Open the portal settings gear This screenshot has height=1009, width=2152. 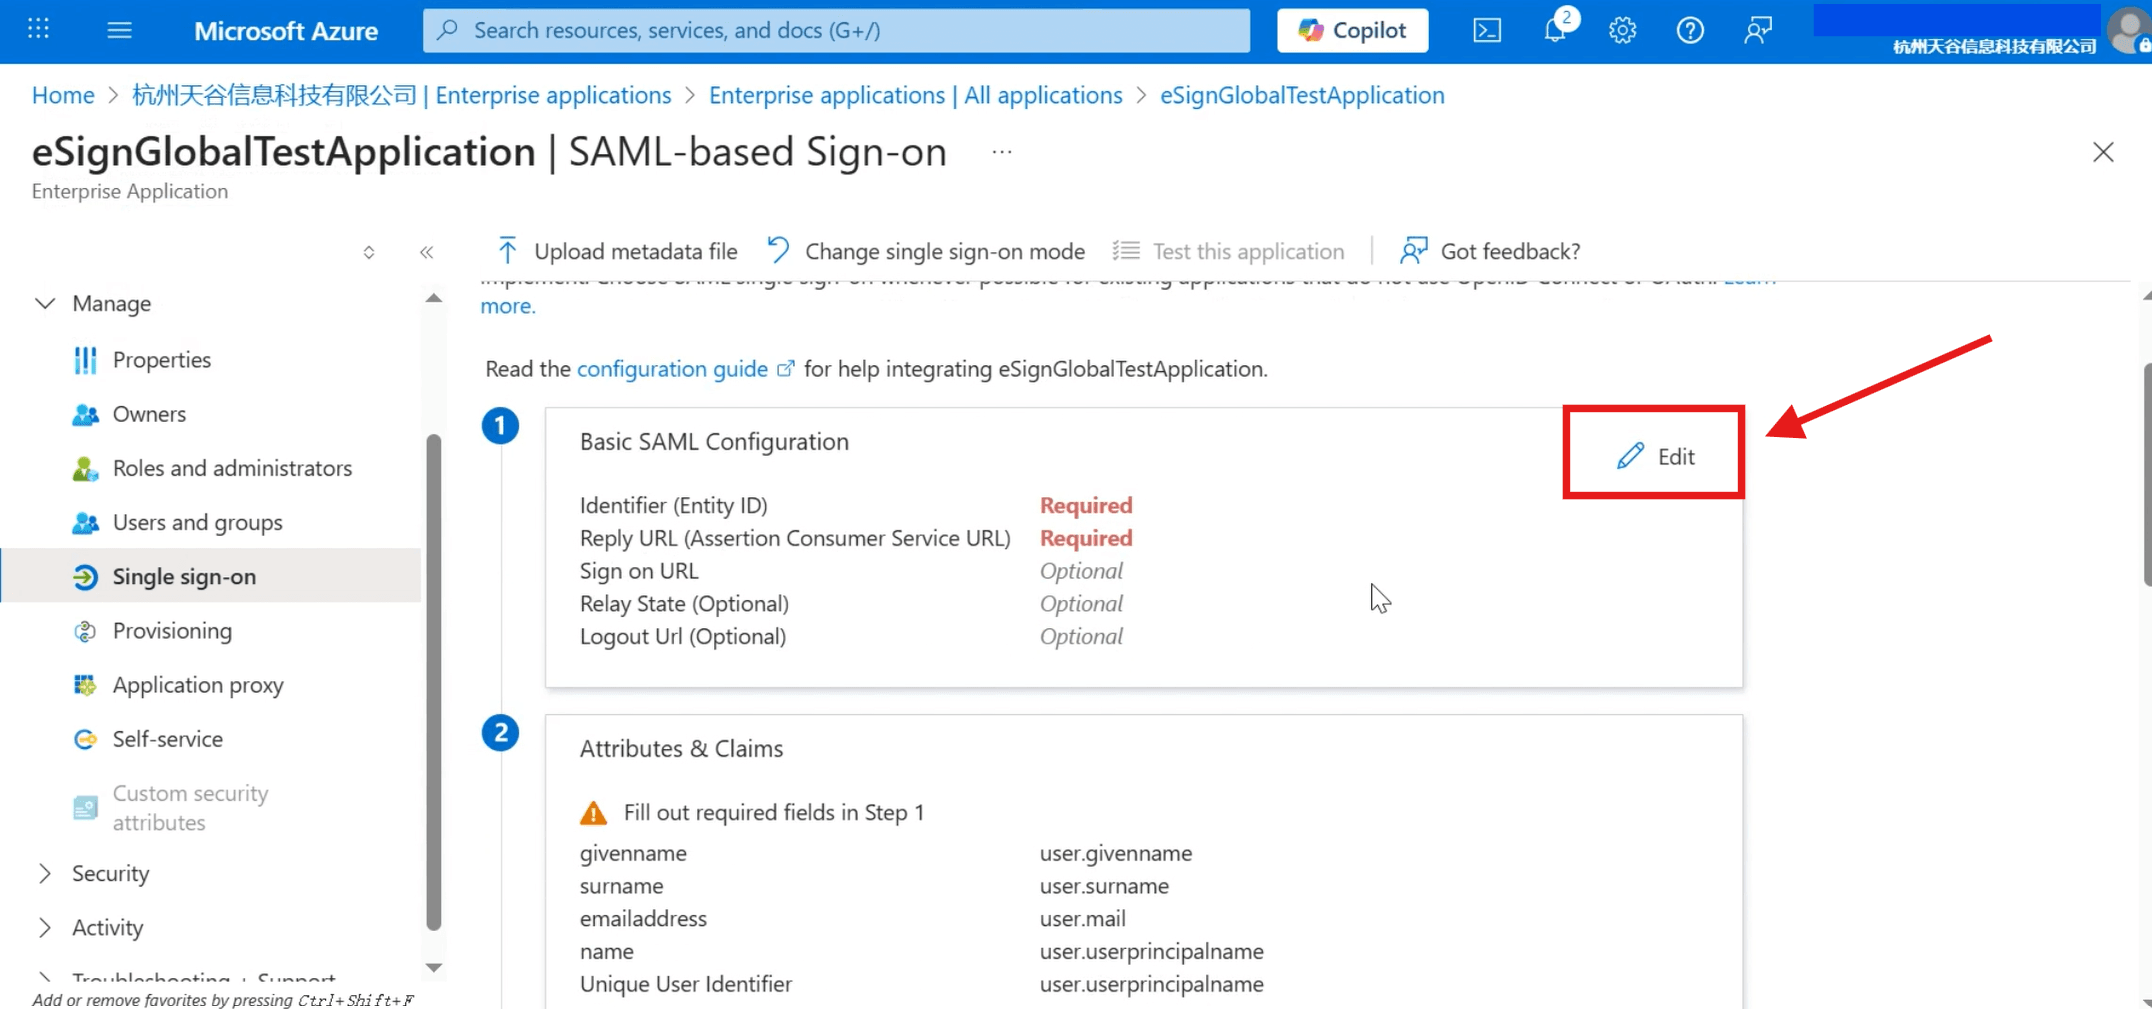click(1622, 30)
